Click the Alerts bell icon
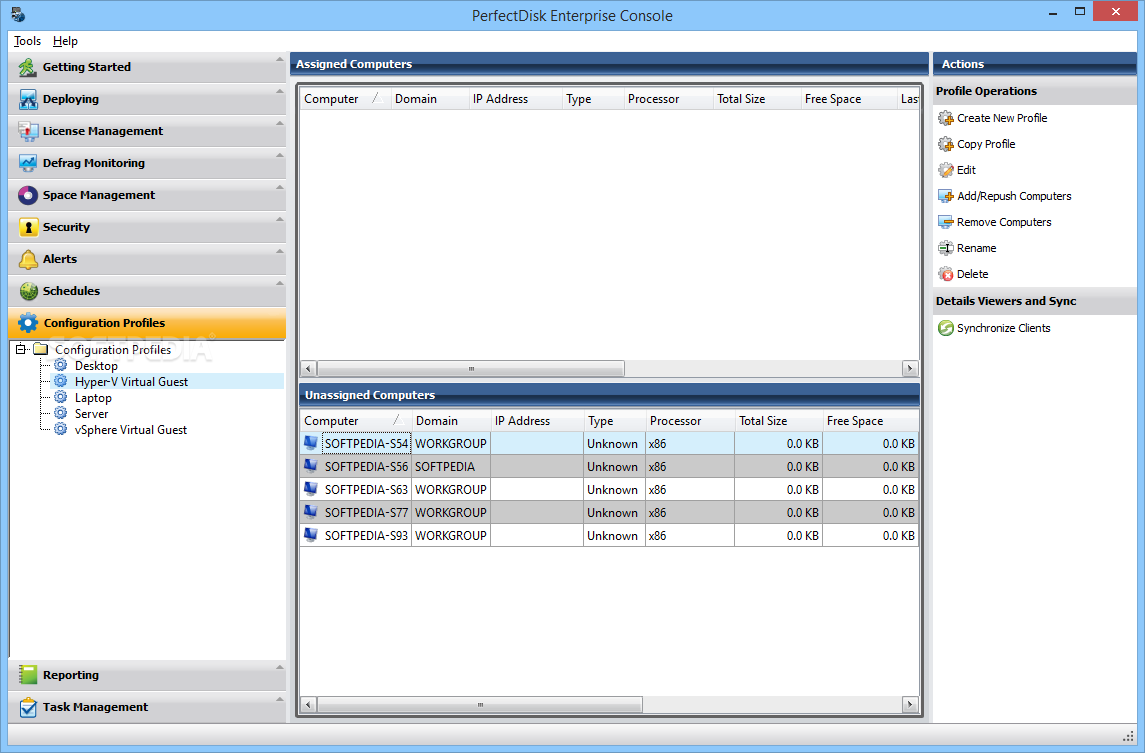 (x=28, y=259)
